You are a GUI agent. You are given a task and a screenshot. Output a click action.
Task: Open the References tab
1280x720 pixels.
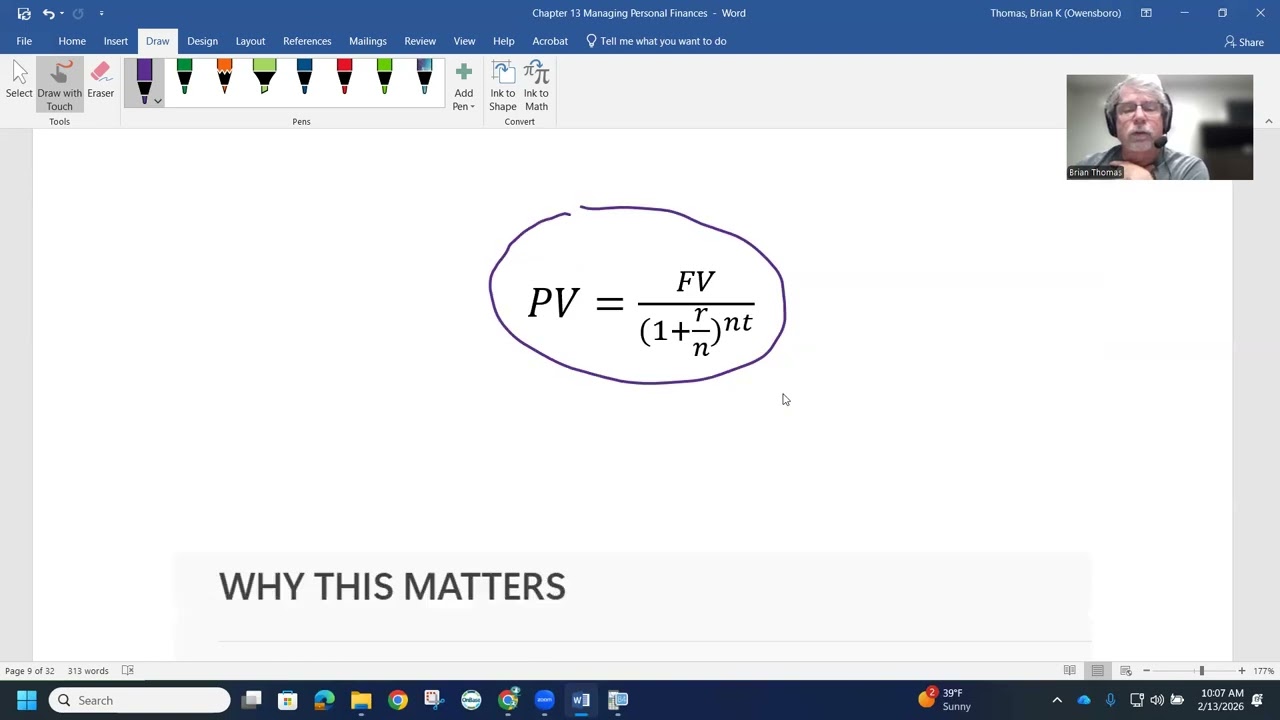pos(307,41)
